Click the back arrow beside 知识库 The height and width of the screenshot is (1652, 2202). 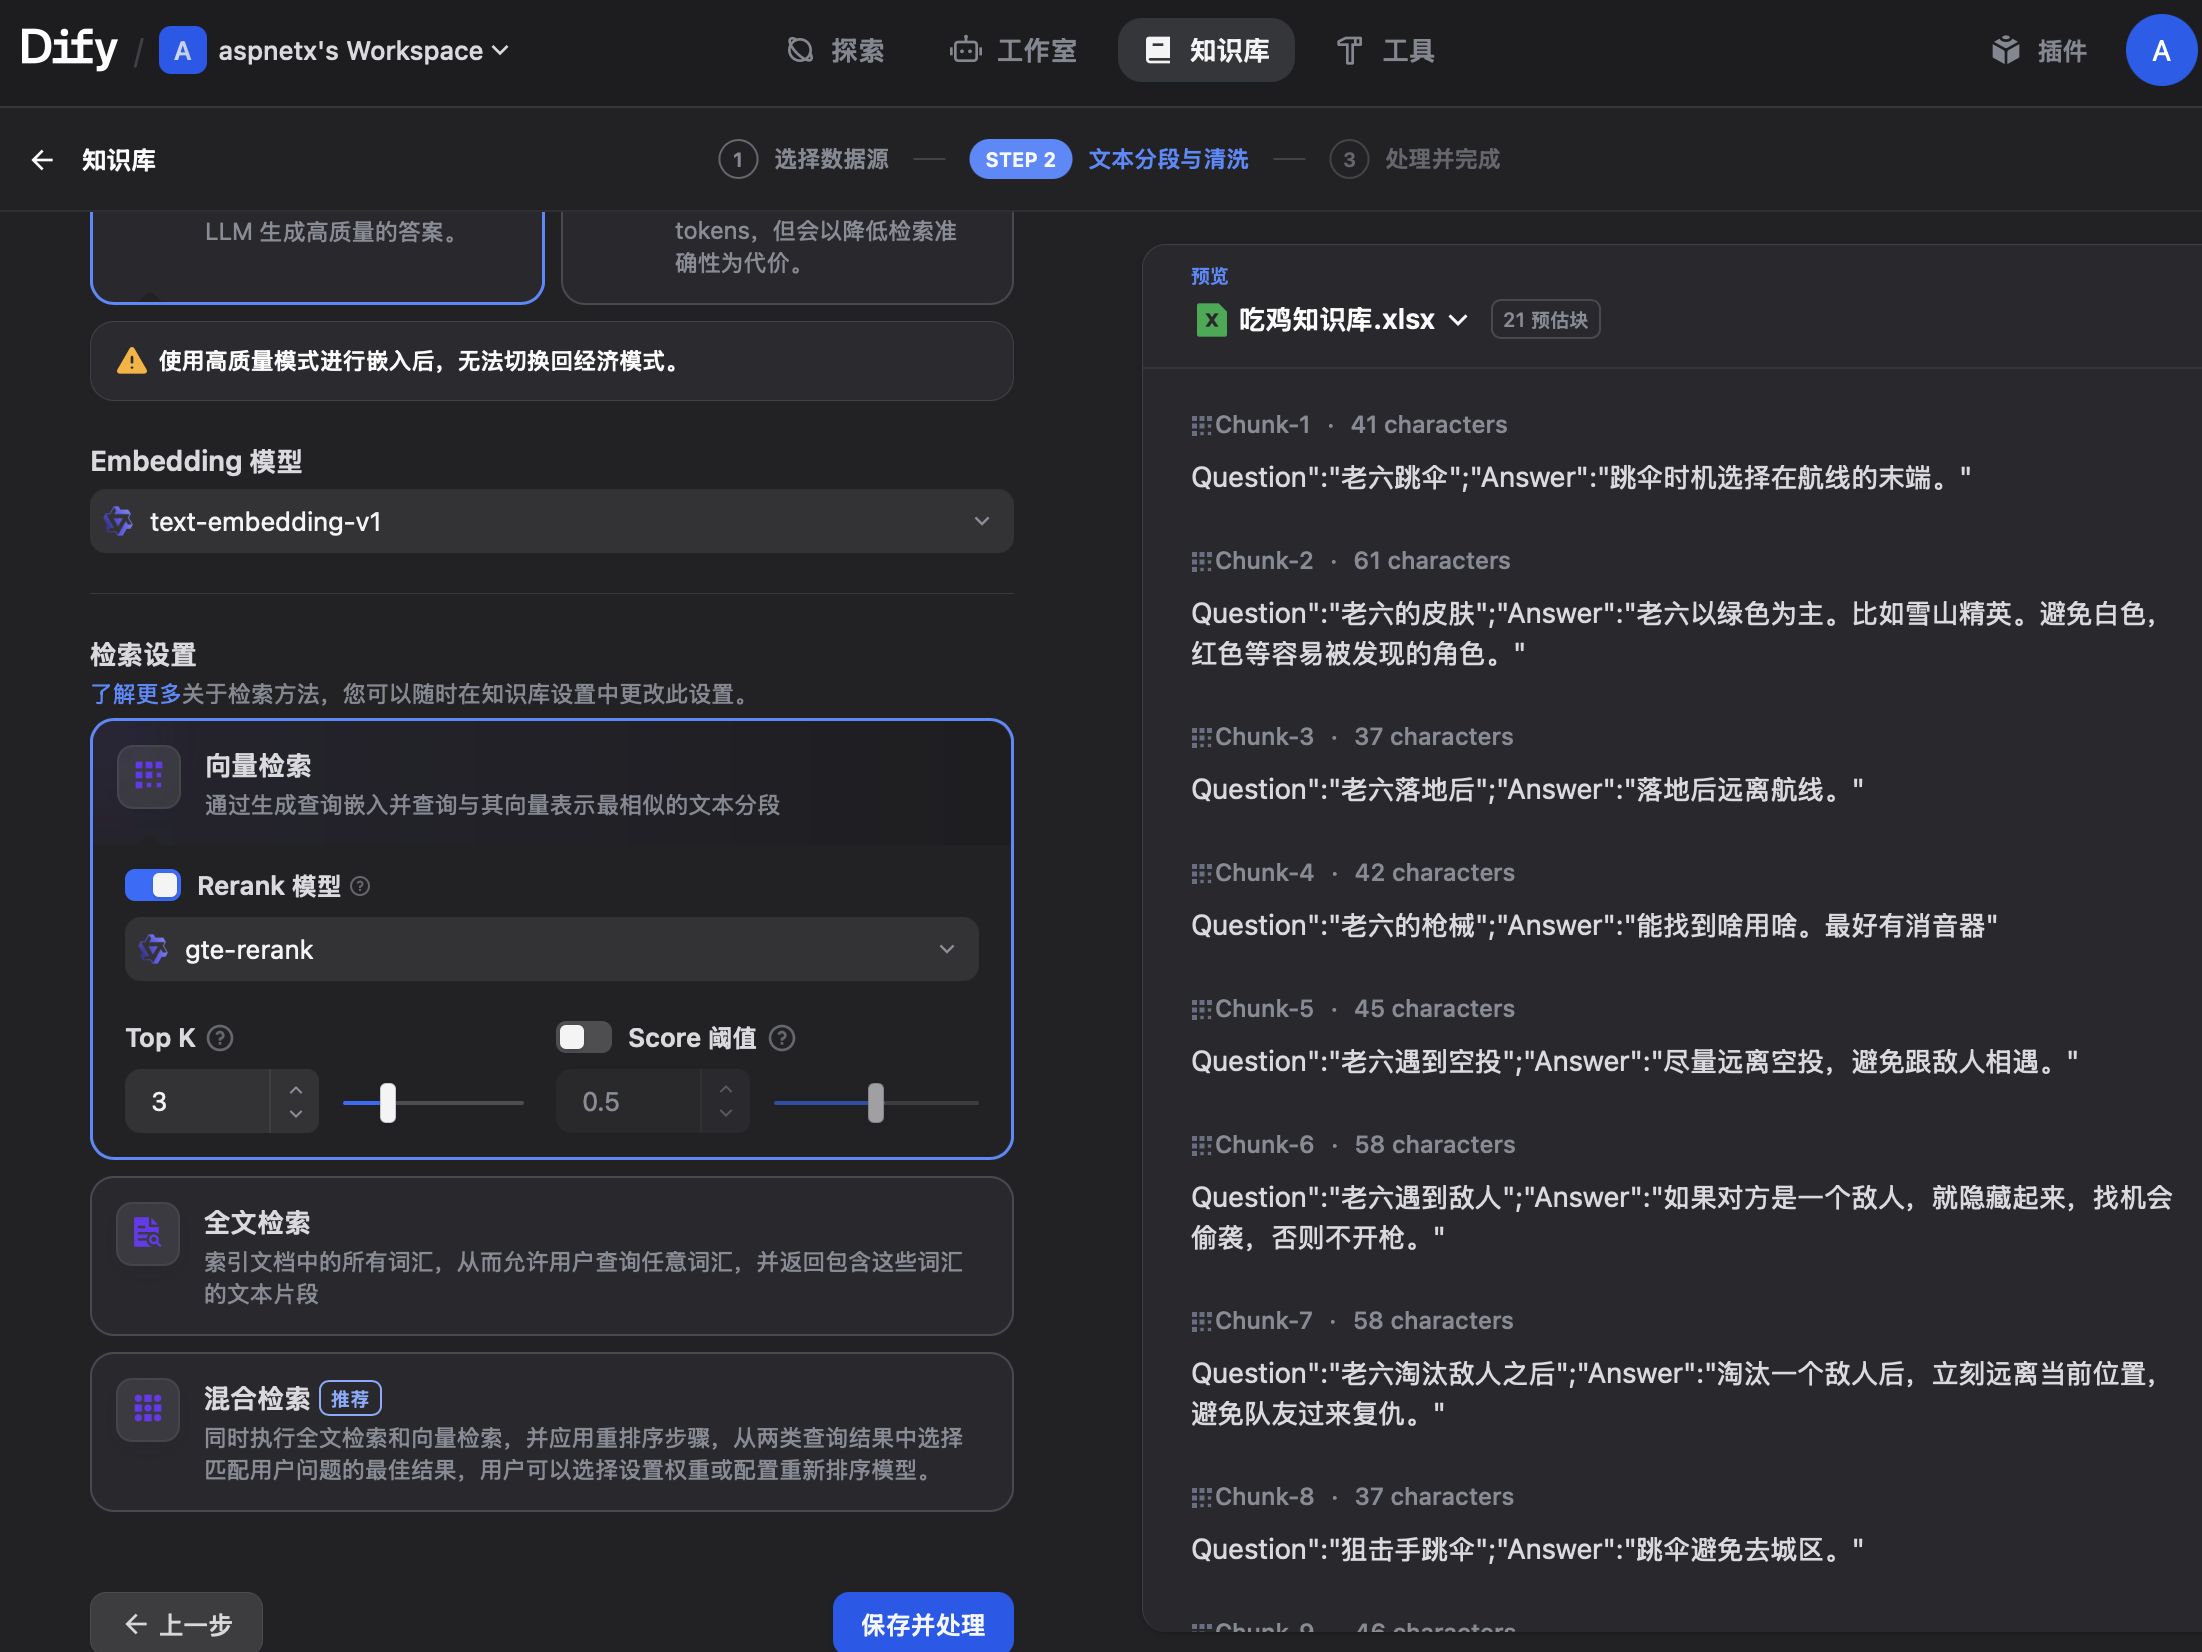coord(42,160)
